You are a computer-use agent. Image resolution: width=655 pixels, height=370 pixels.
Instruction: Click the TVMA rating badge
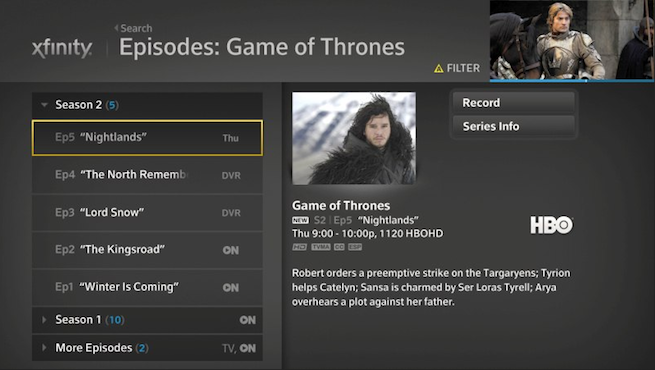(x=321, y=247)
